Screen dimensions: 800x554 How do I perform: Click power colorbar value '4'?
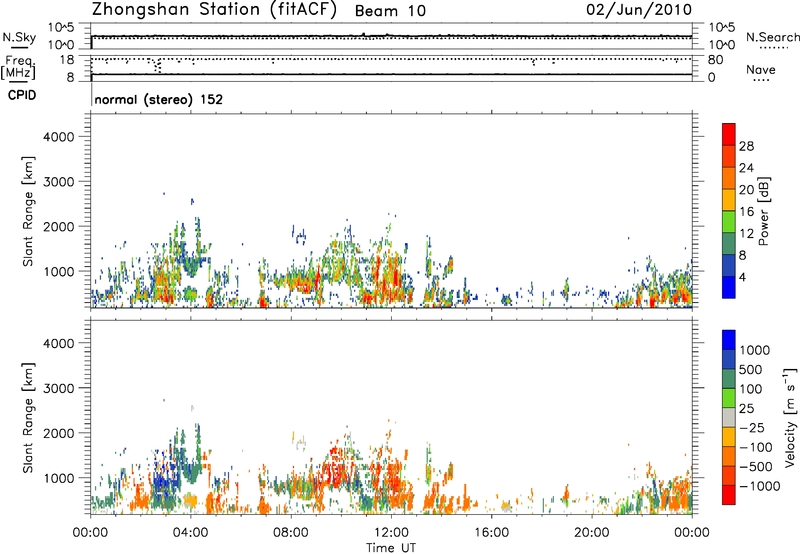pyautogui.click(x=742, y=277)
